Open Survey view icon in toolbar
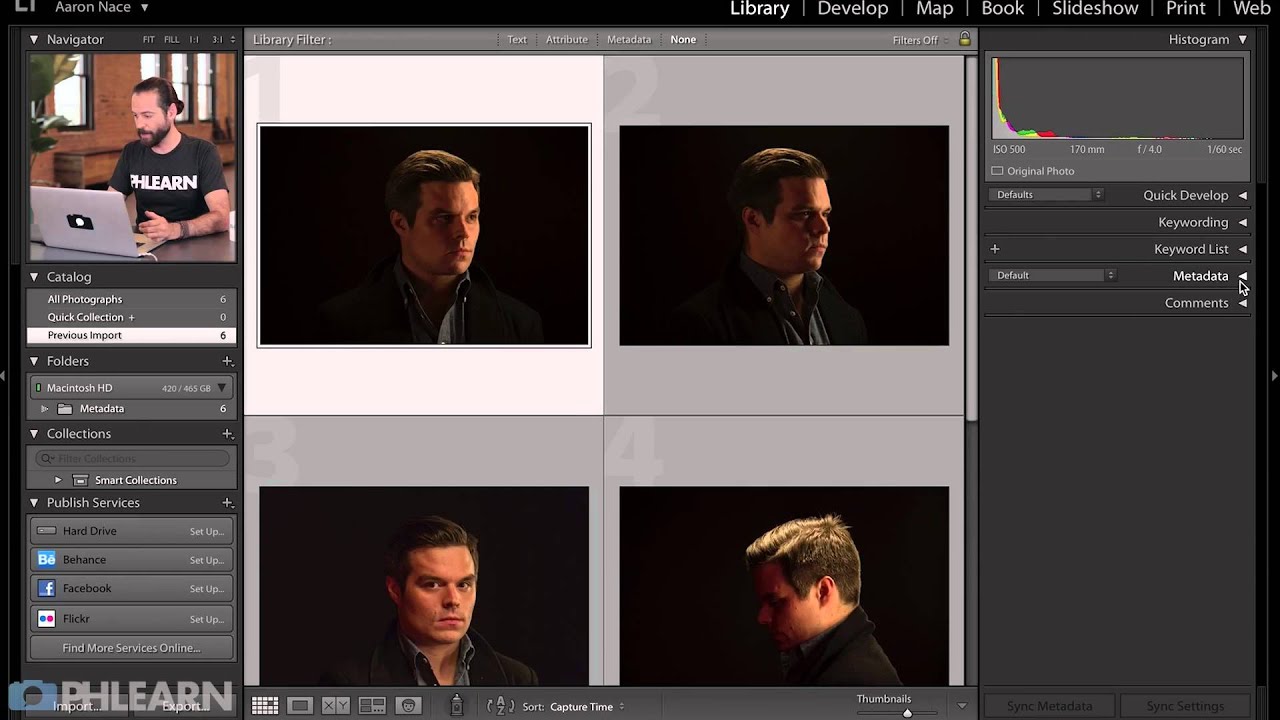The width and height of the screenshot is (1280, 720). pos(372,706)
